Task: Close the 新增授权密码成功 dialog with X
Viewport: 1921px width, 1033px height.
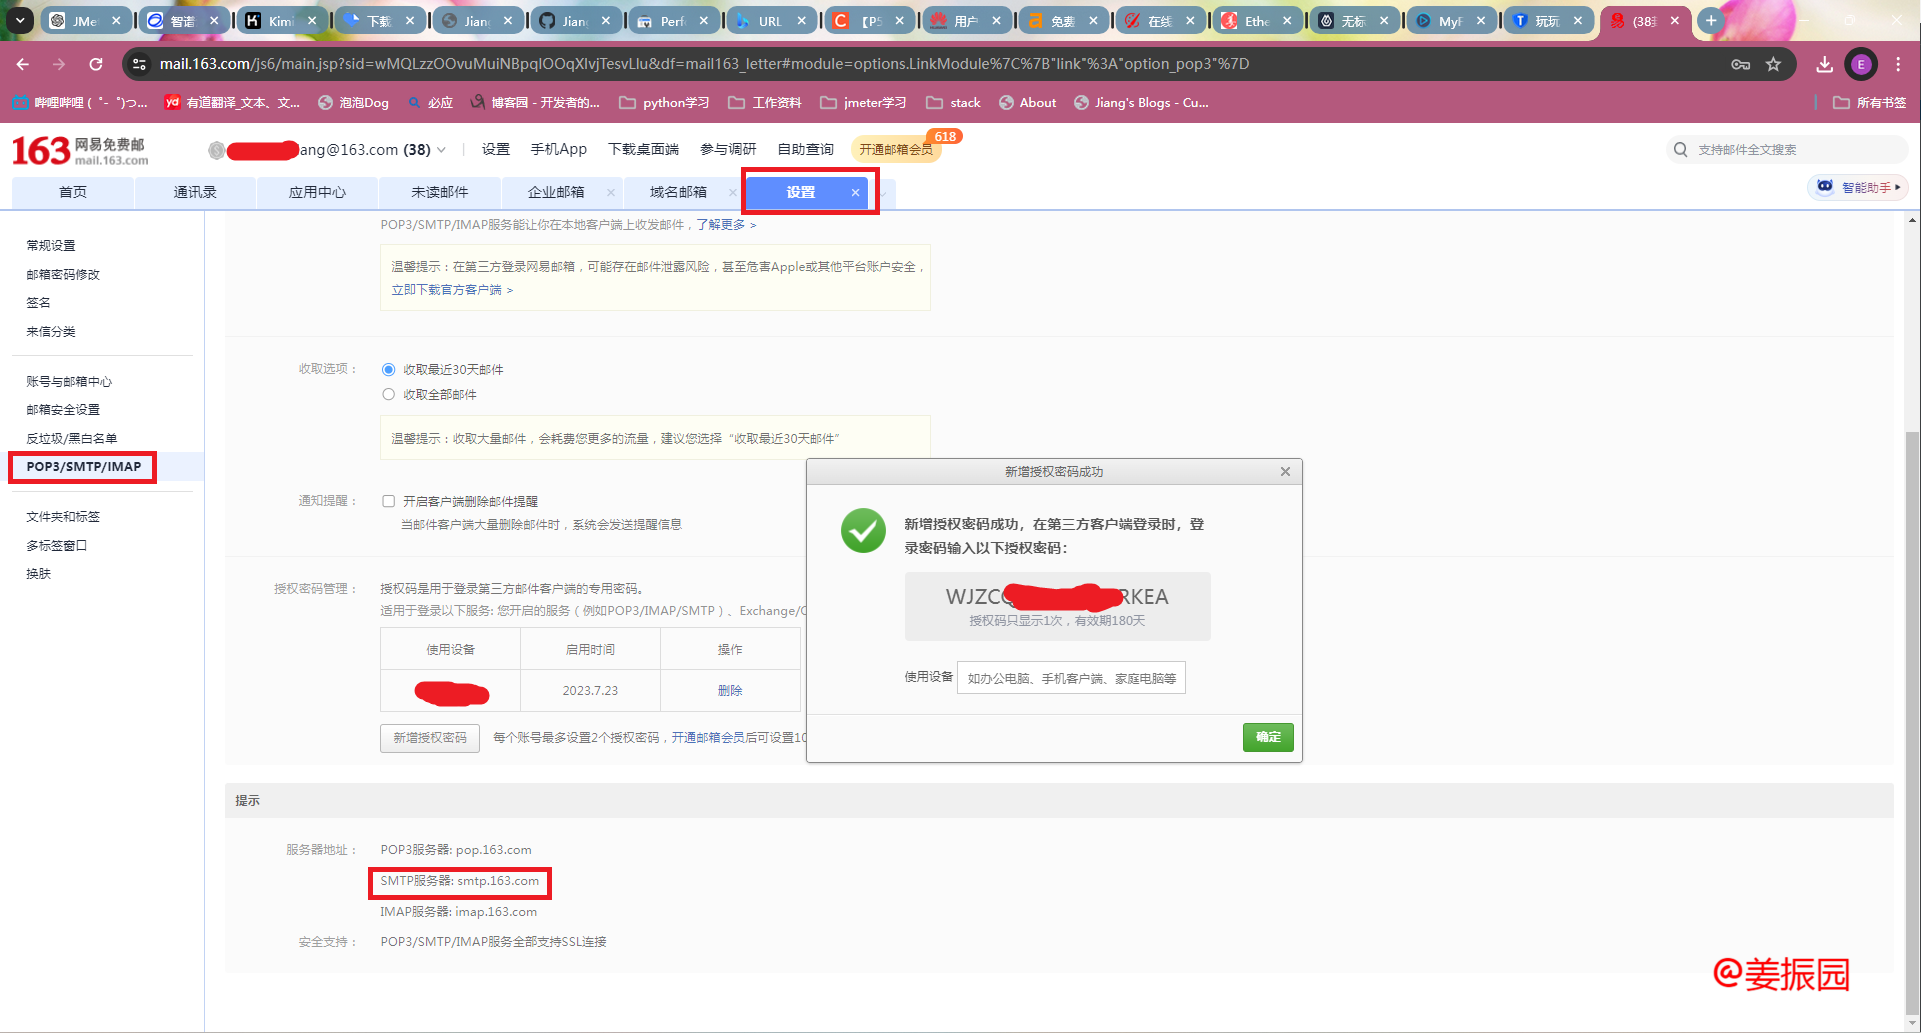Action: (x=1285, y=472)
